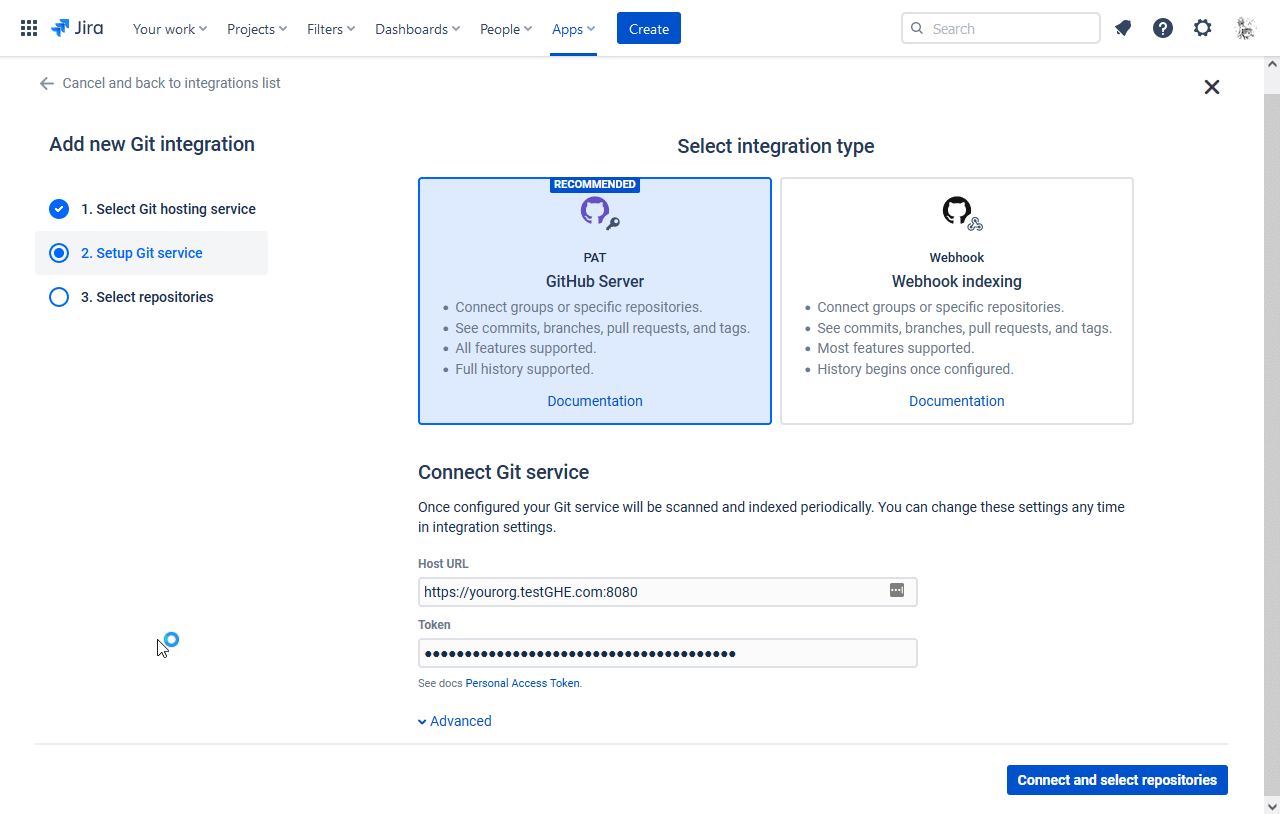Click History begins once configured text
Viewport: 1280px width, 814px height.
(915, 369)
